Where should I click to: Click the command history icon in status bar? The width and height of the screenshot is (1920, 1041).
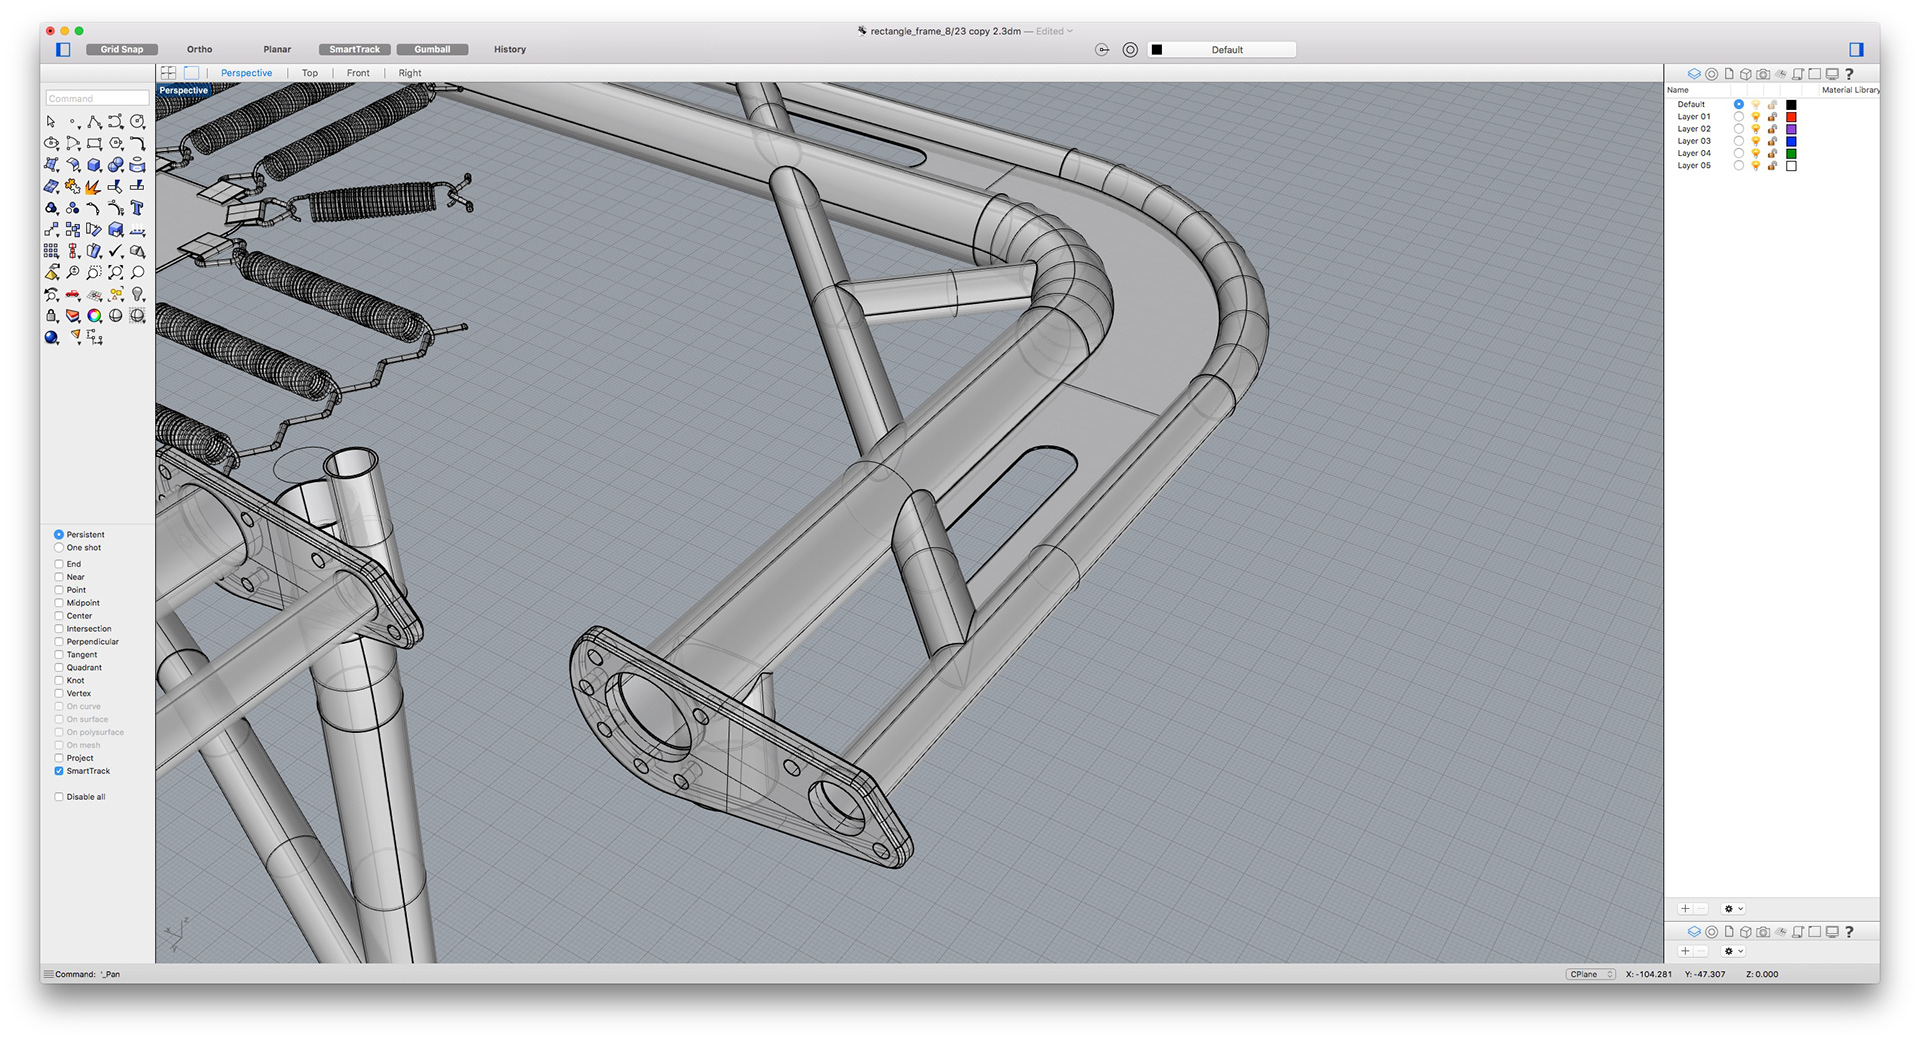[48, 974]
